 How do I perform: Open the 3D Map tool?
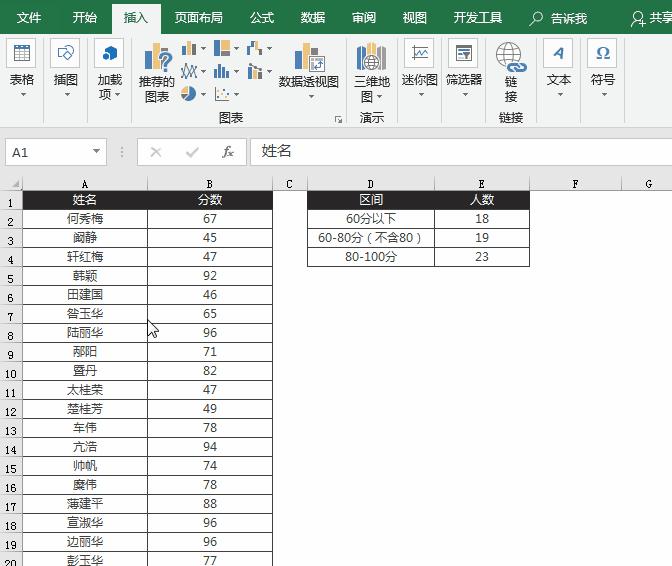(x=371, y=73)
